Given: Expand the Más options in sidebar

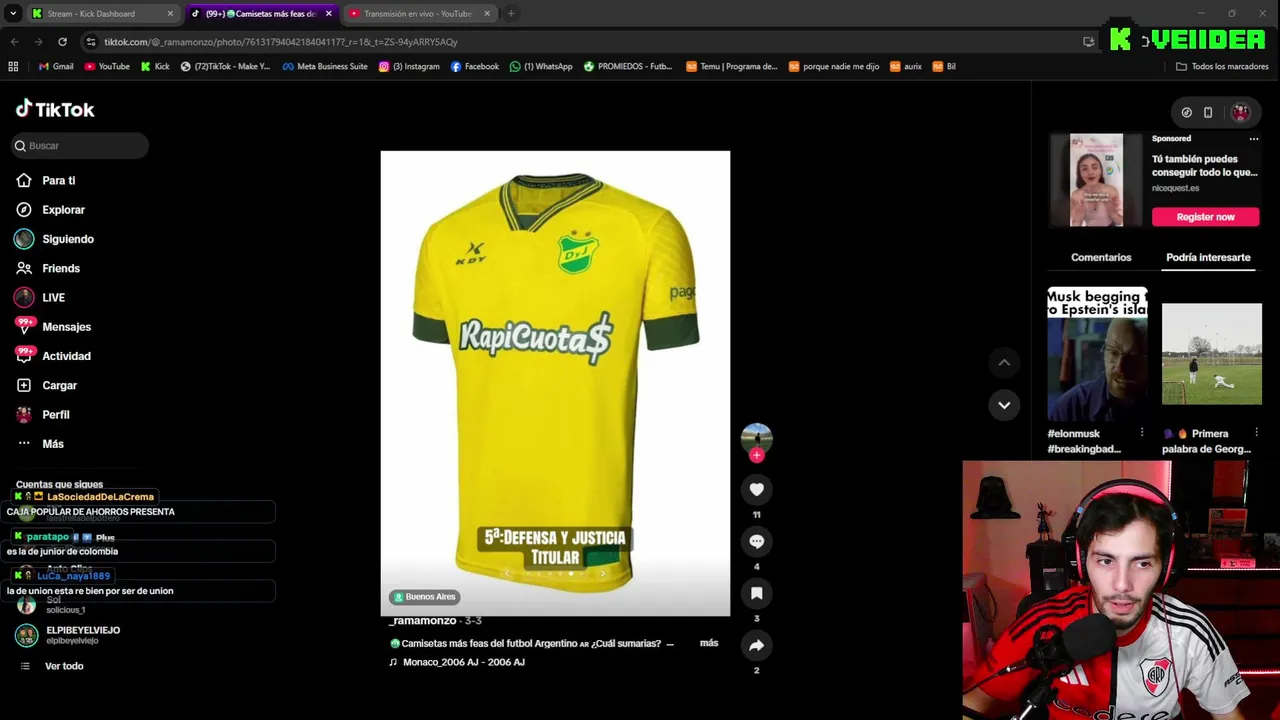Looking at the screenshot, I should click(x=40, y=444).
